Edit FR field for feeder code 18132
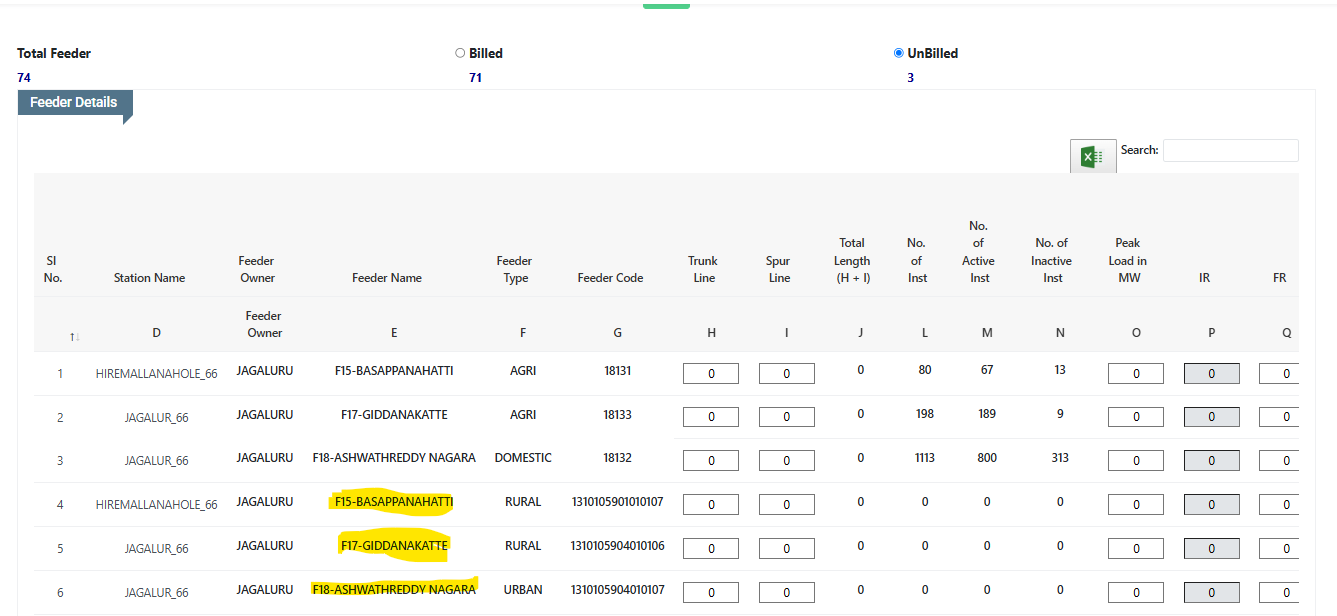The height and width of the screenshot is (616, 1337). coord(1279,461)
